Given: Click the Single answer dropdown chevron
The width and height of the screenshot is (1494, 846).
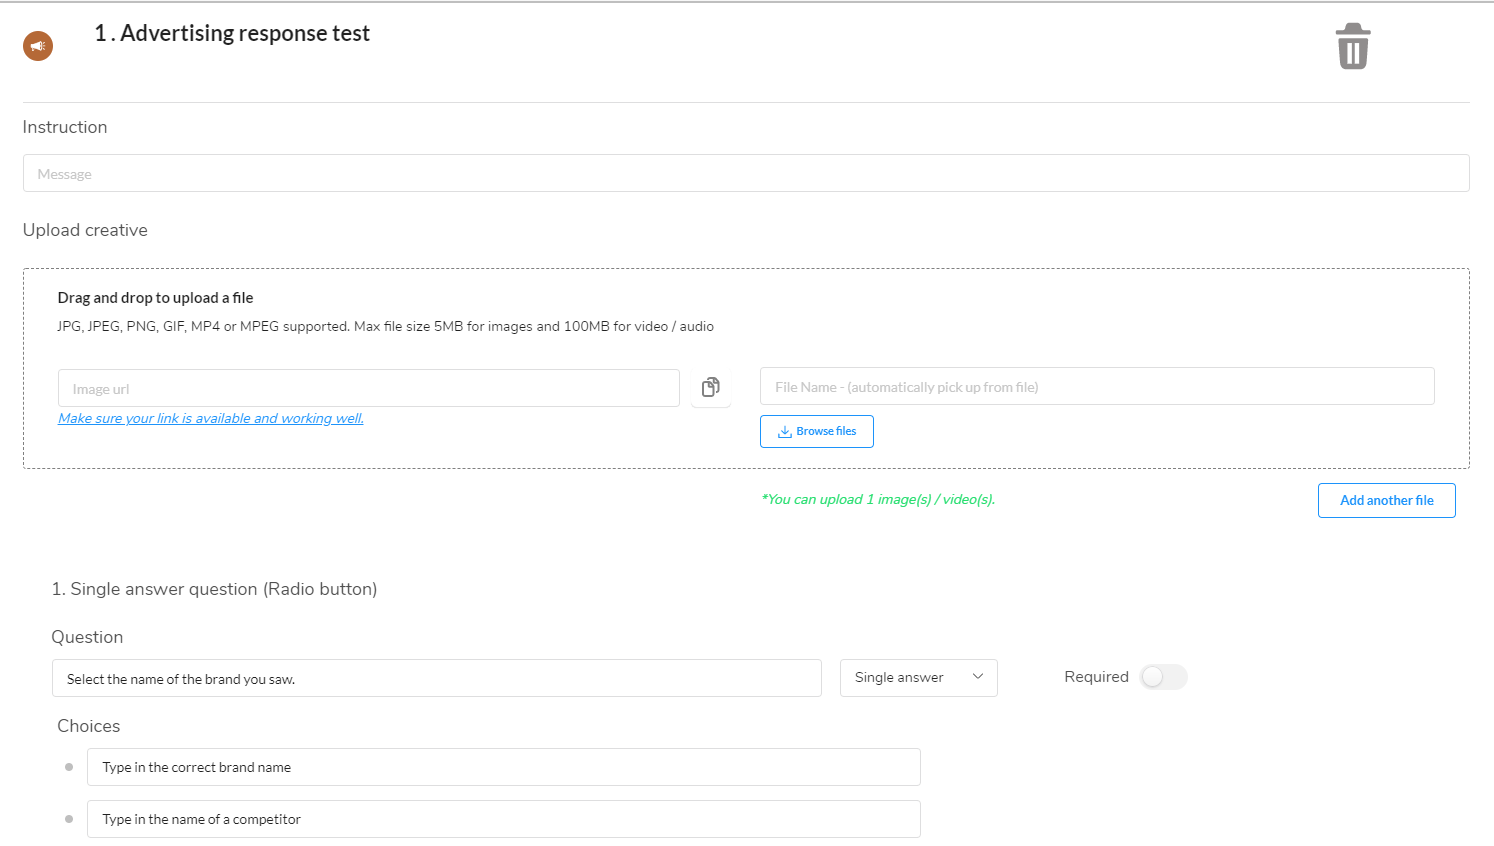Looking at the screenshot, I should coord(978,678).
